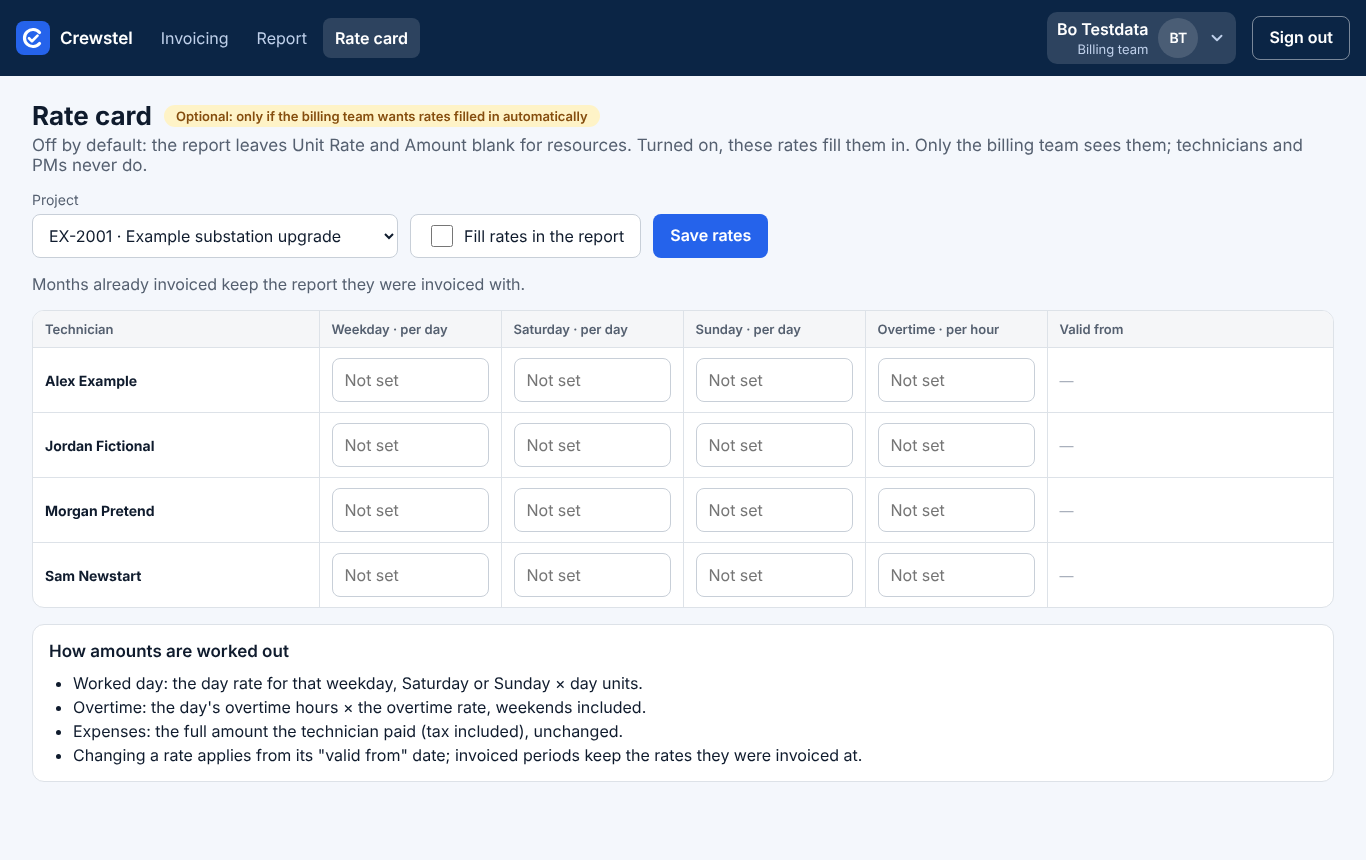Click Alex Example's Weekday rate field
Screen dimensions: 1366x860
pyautogui.click(x=410, y=380)
